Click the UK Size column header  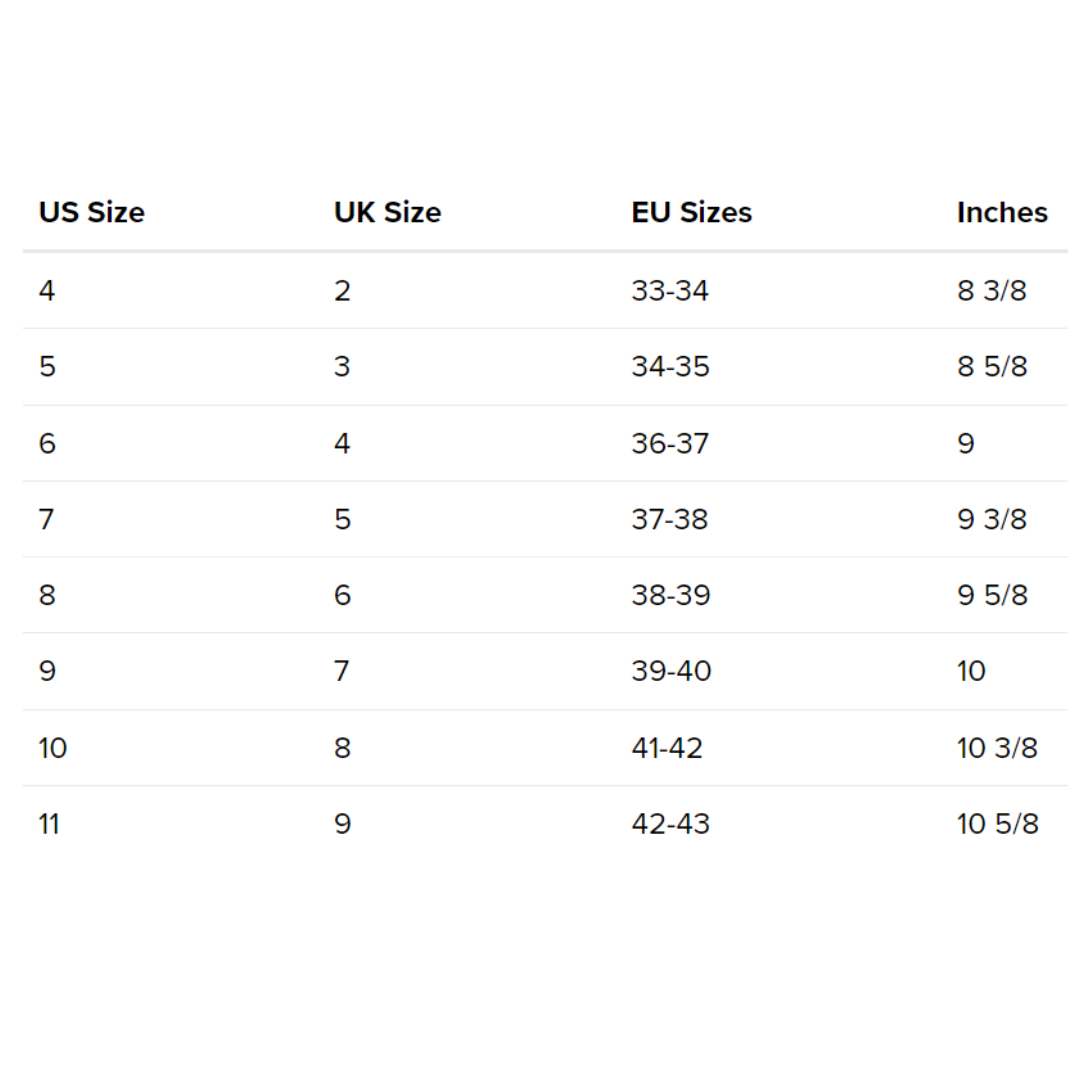point(387,213)
